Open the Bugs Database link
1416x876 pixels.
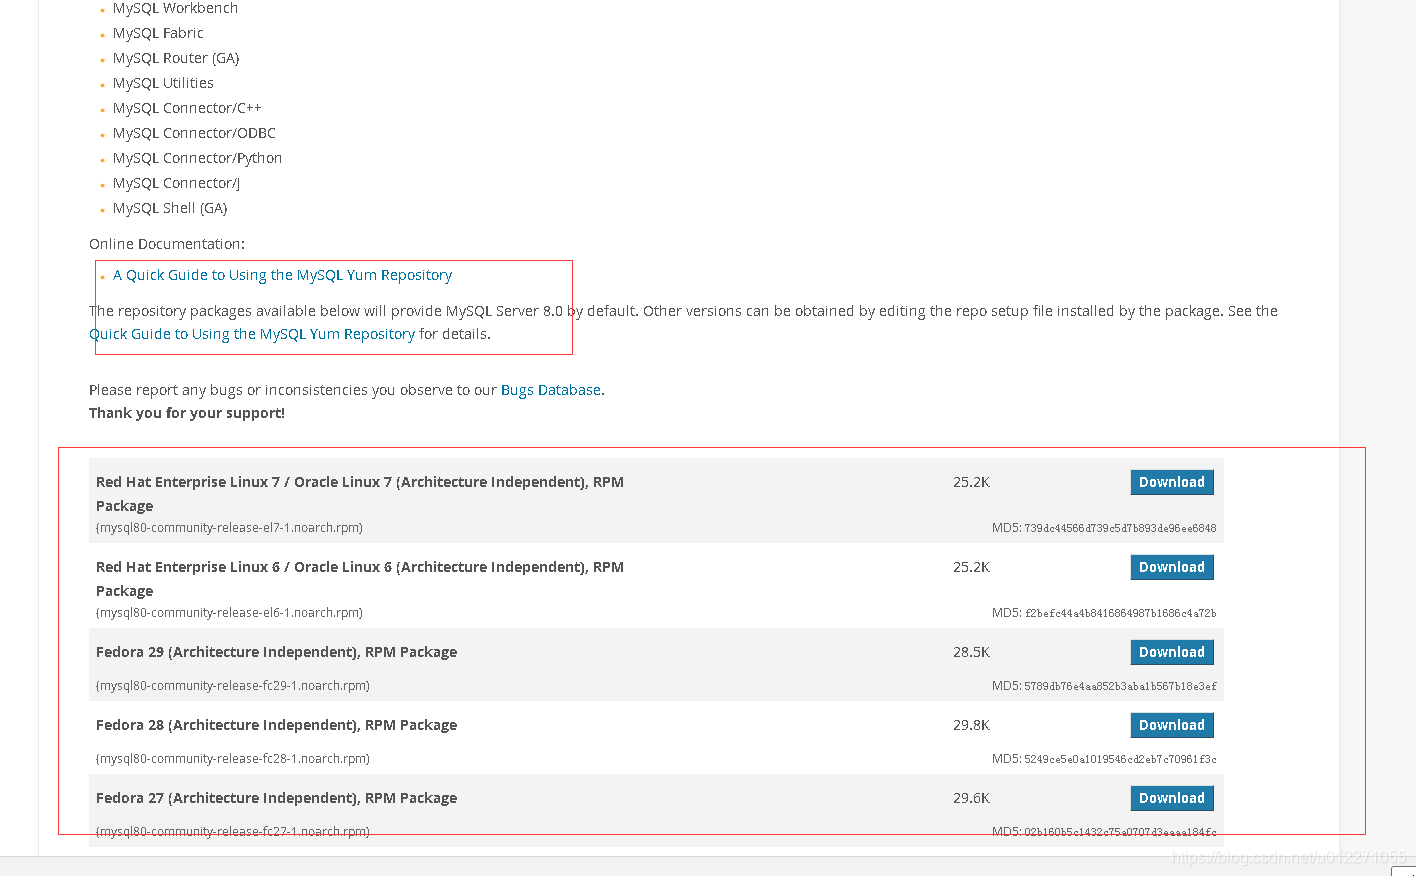coord(551,390)
